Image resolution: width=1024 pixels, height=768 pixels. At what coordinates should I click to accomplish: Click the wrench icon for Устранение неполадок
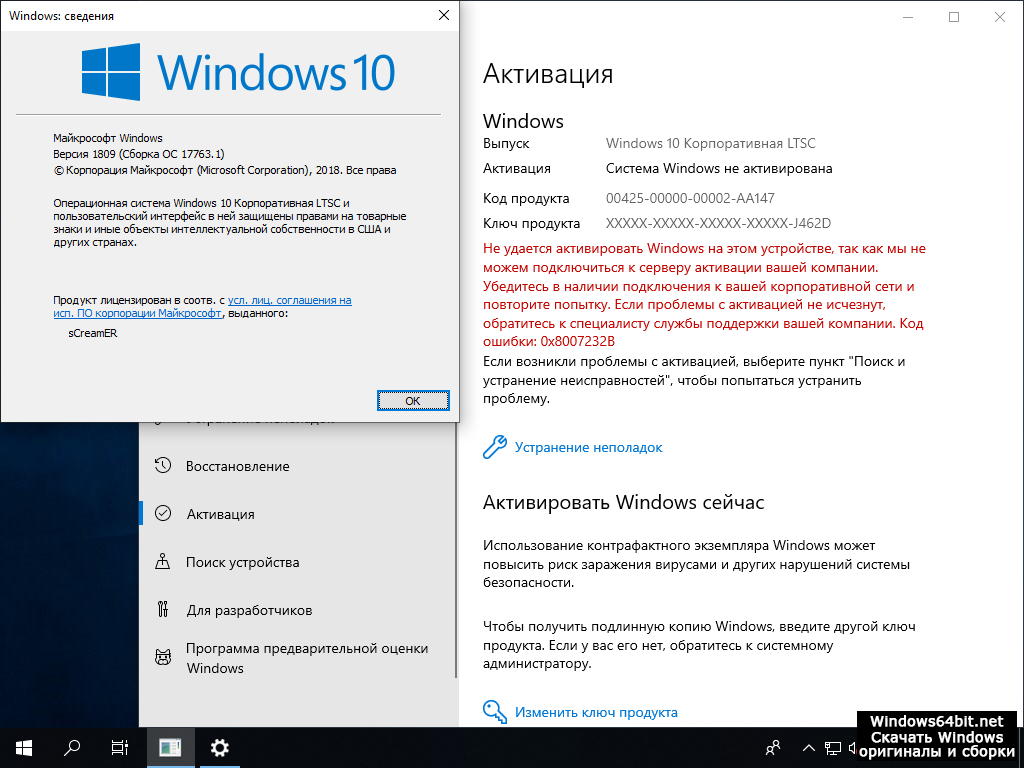[494, 447]
